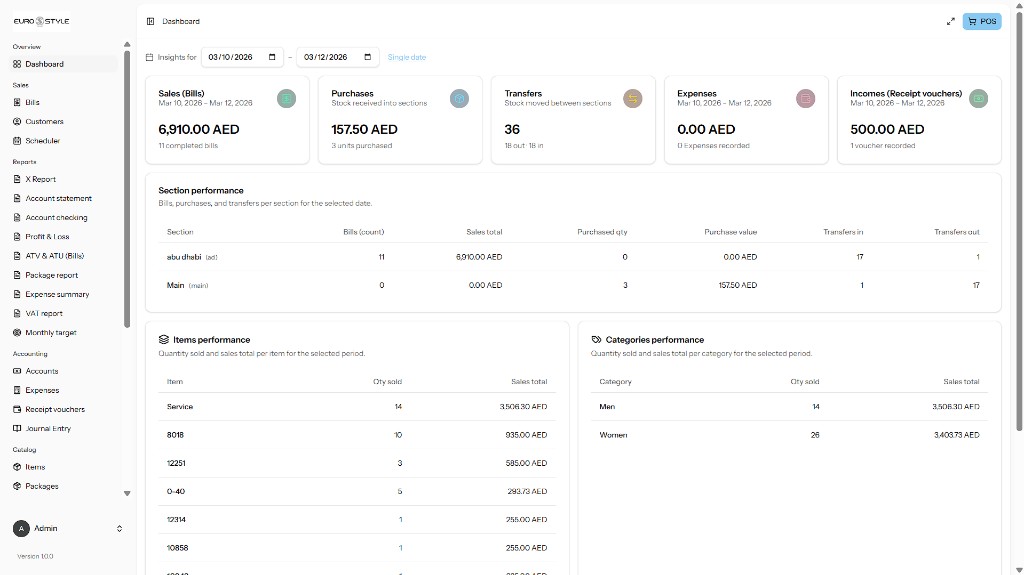Click the Items performance layers icon
The image size is (1024, 575).
tap(164, 340)
